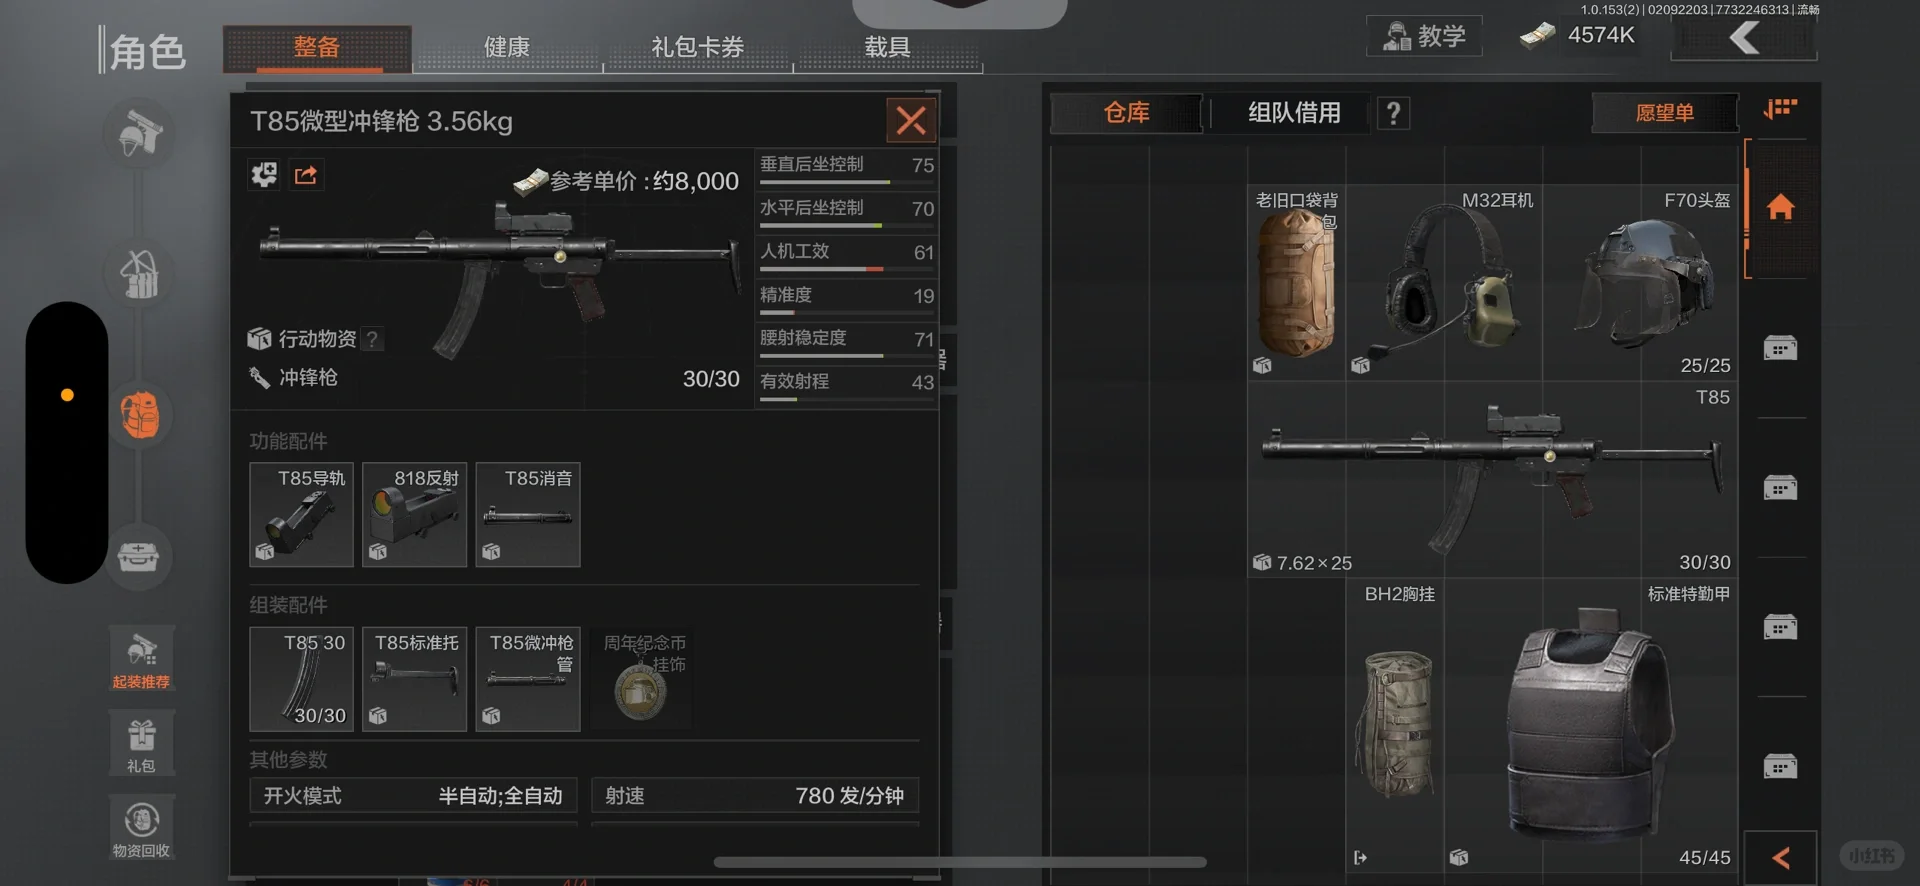1920x886 pixels.
Task: Open the 礼包 gift icon
Action: [x=141, y=744]
